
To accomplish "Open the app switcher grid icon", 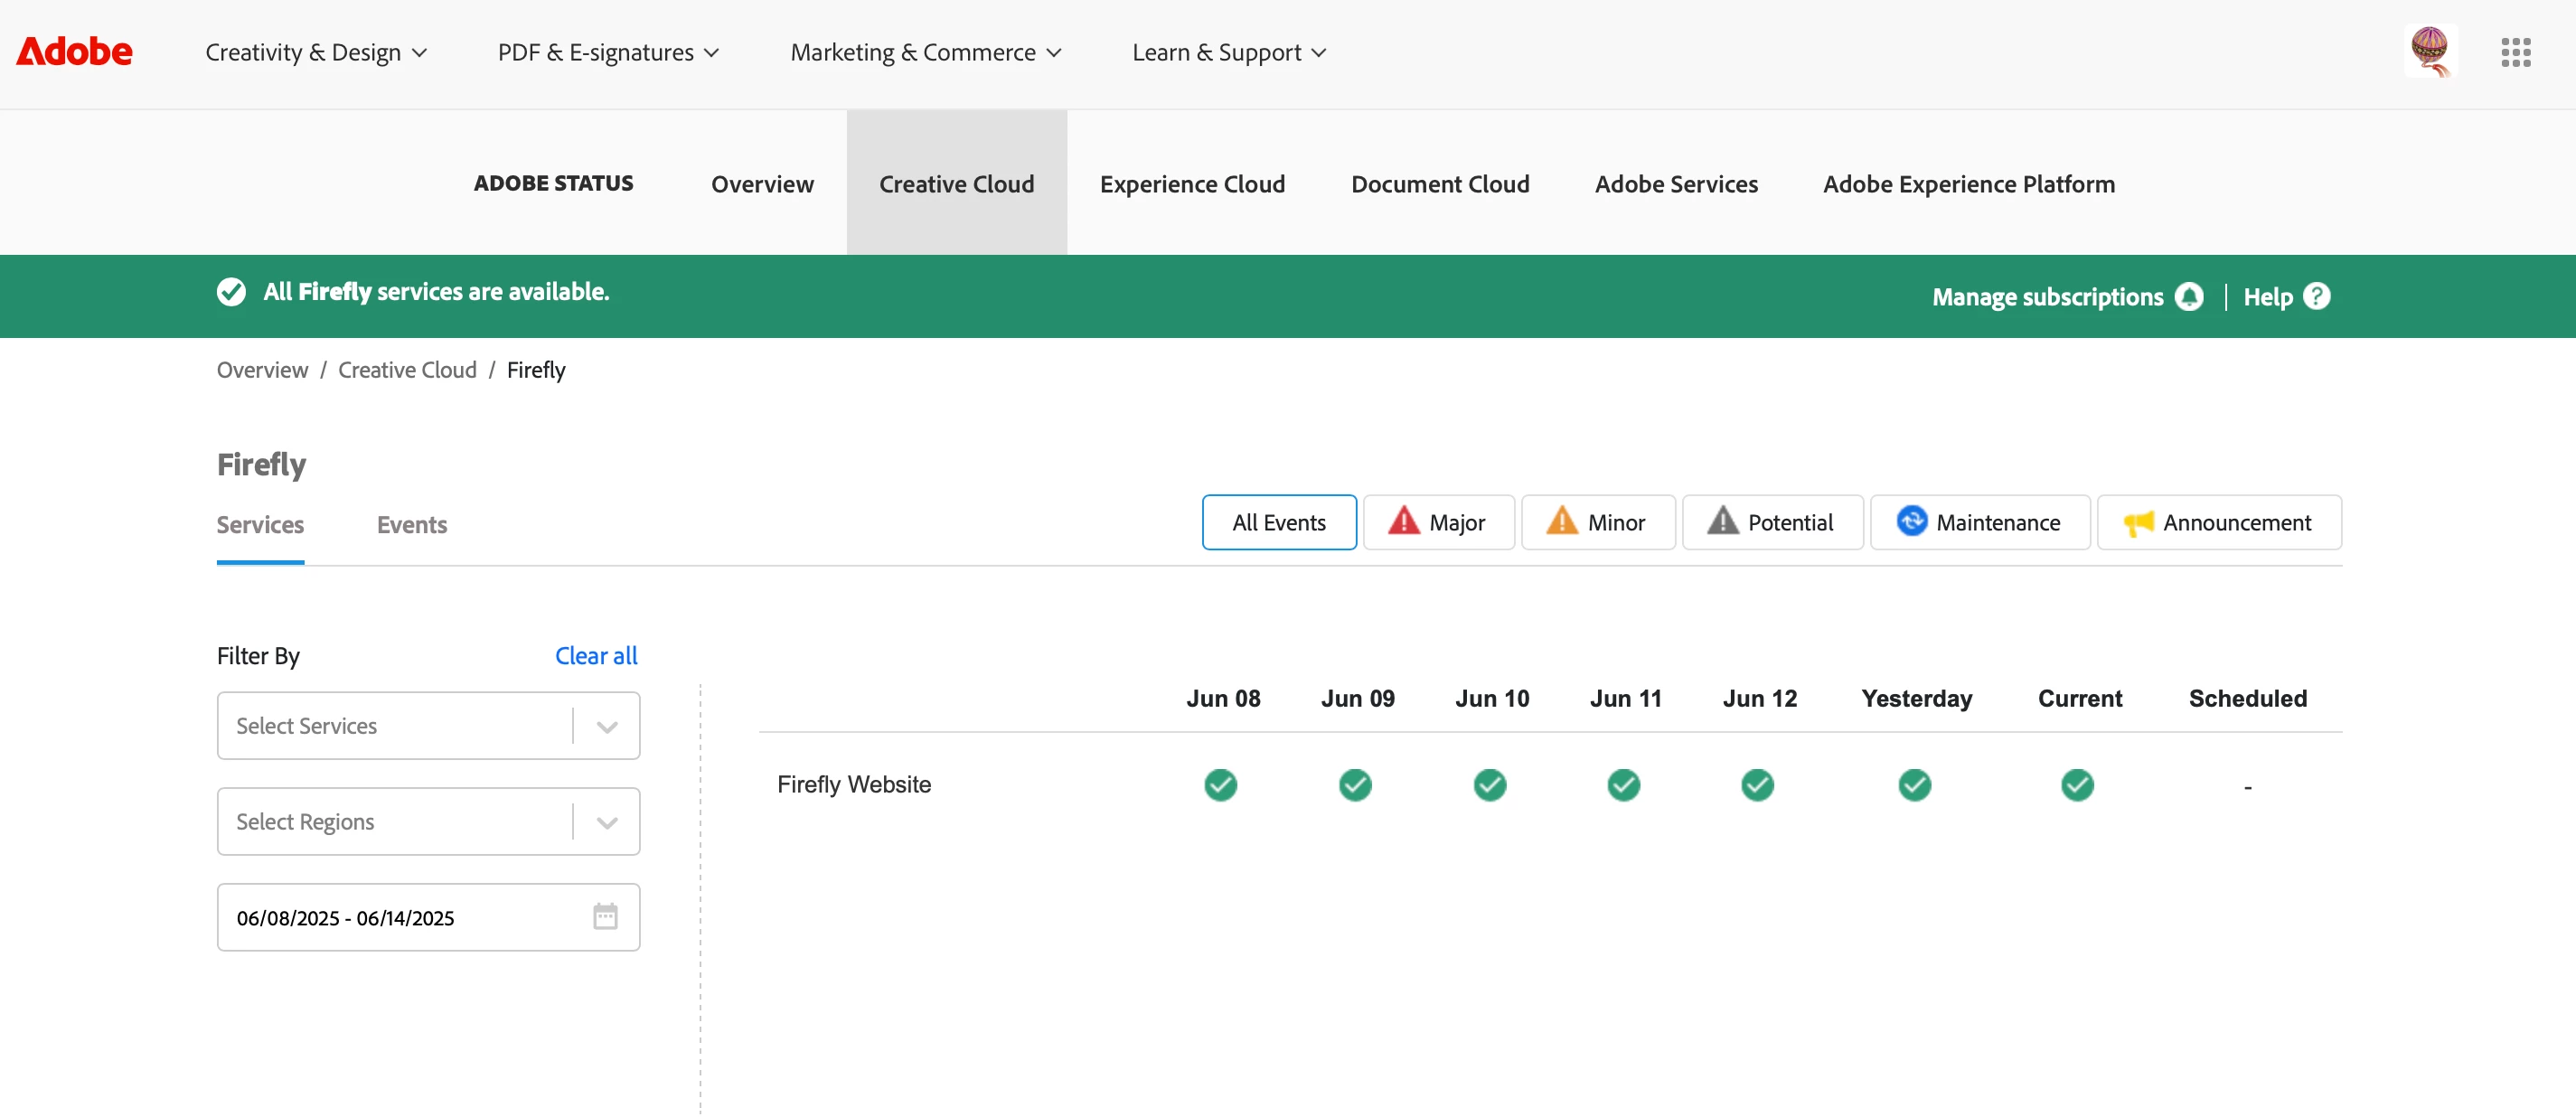I will (2515, 52).
